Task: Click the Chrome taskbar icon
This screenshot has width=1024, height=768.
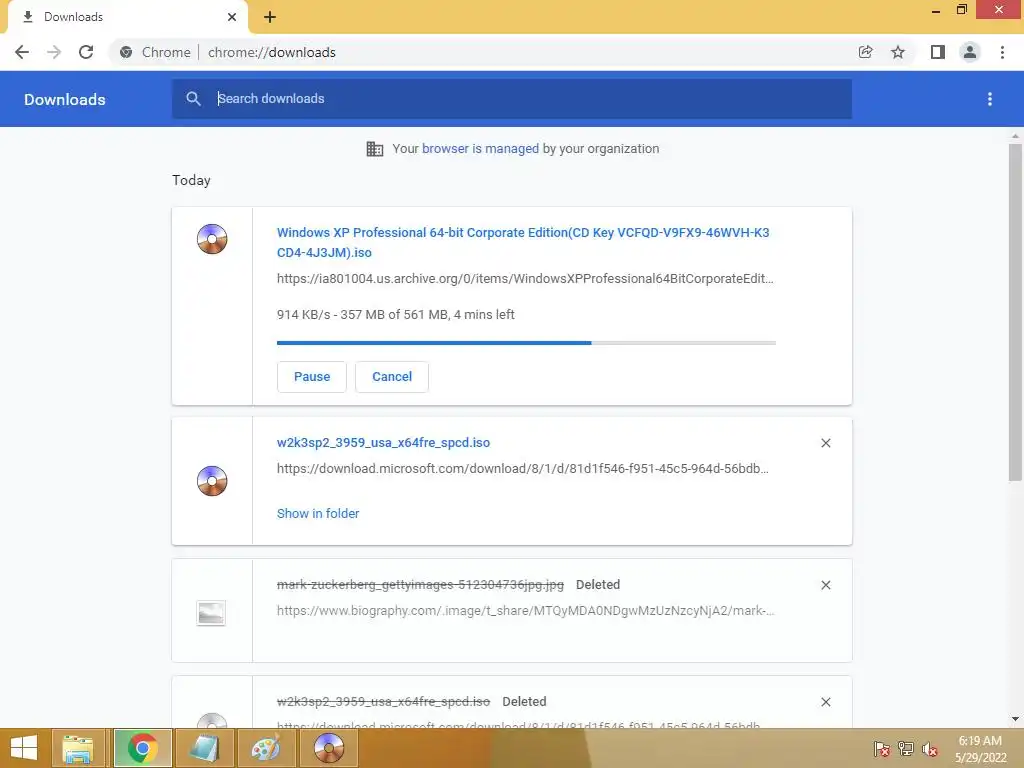Action: coord(142,748)
